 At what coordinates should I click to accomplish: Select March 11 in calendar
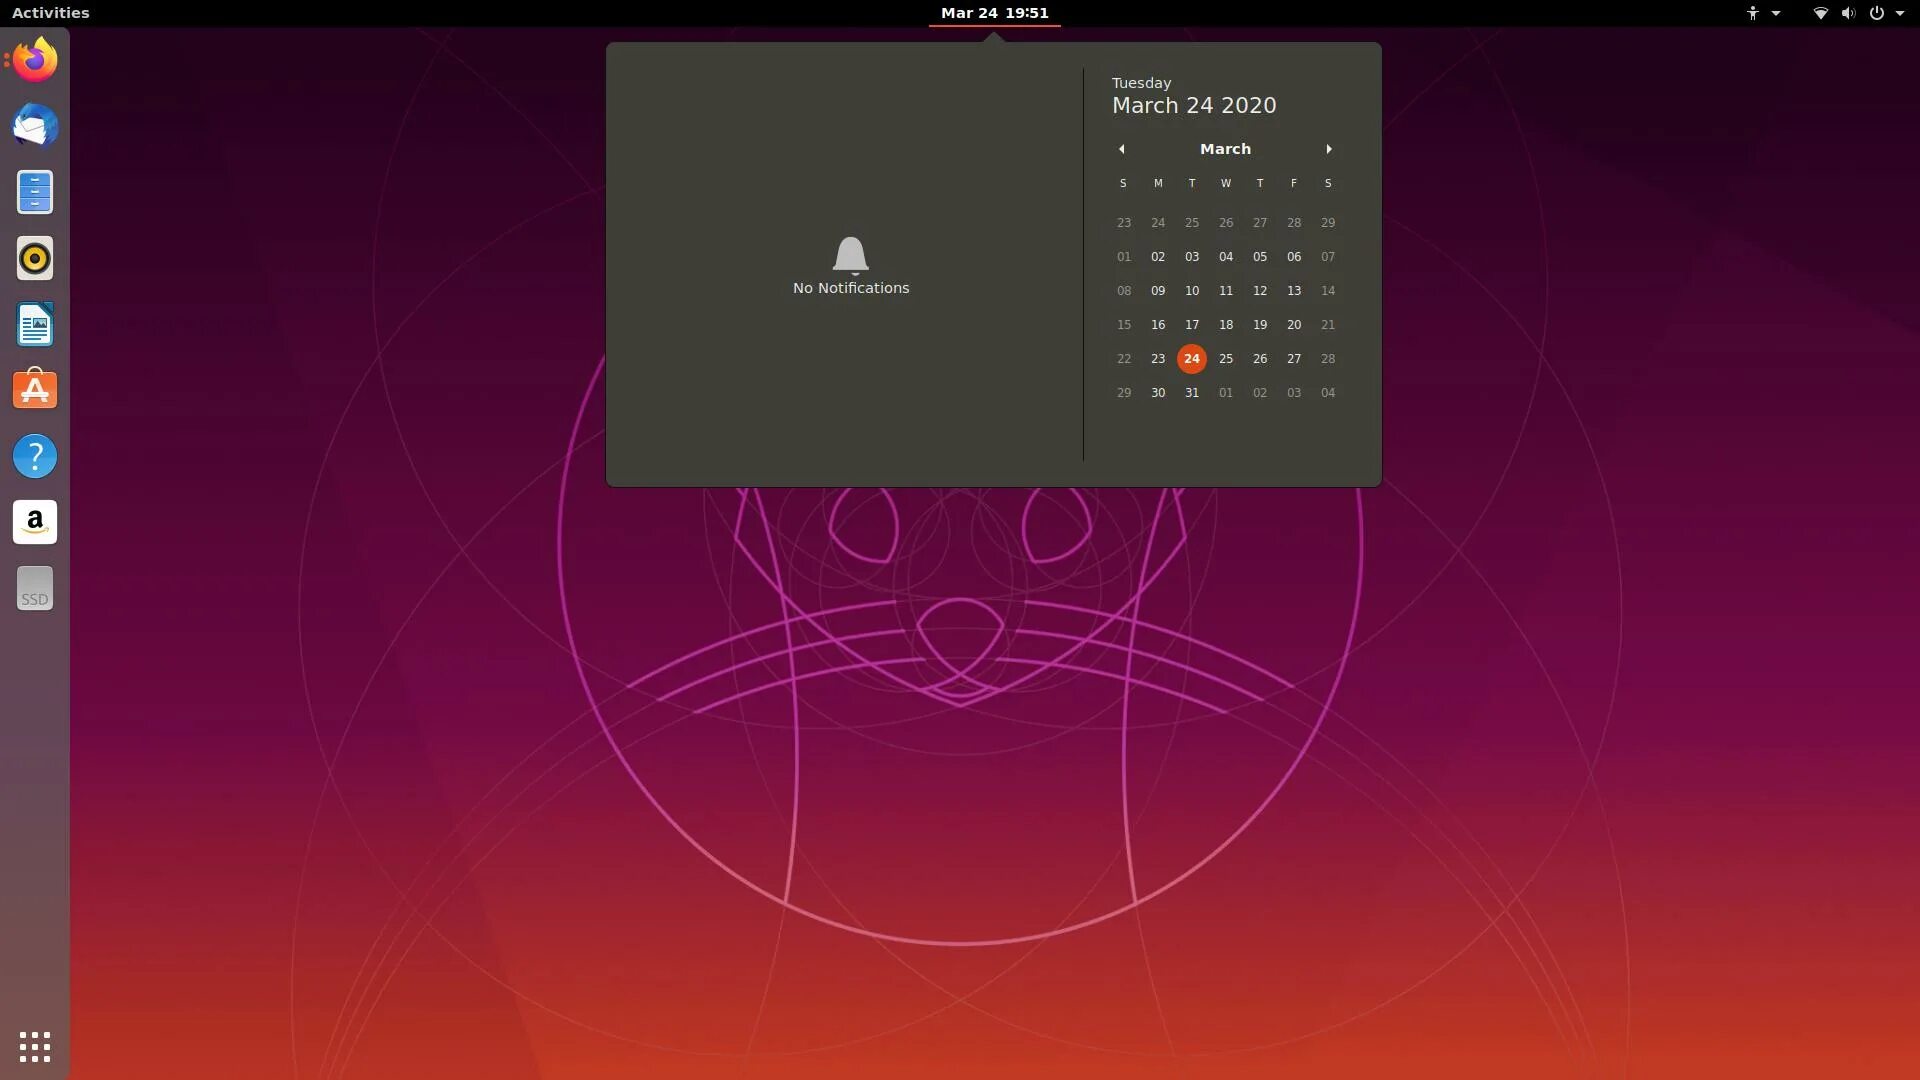(x=1225, y=290)
